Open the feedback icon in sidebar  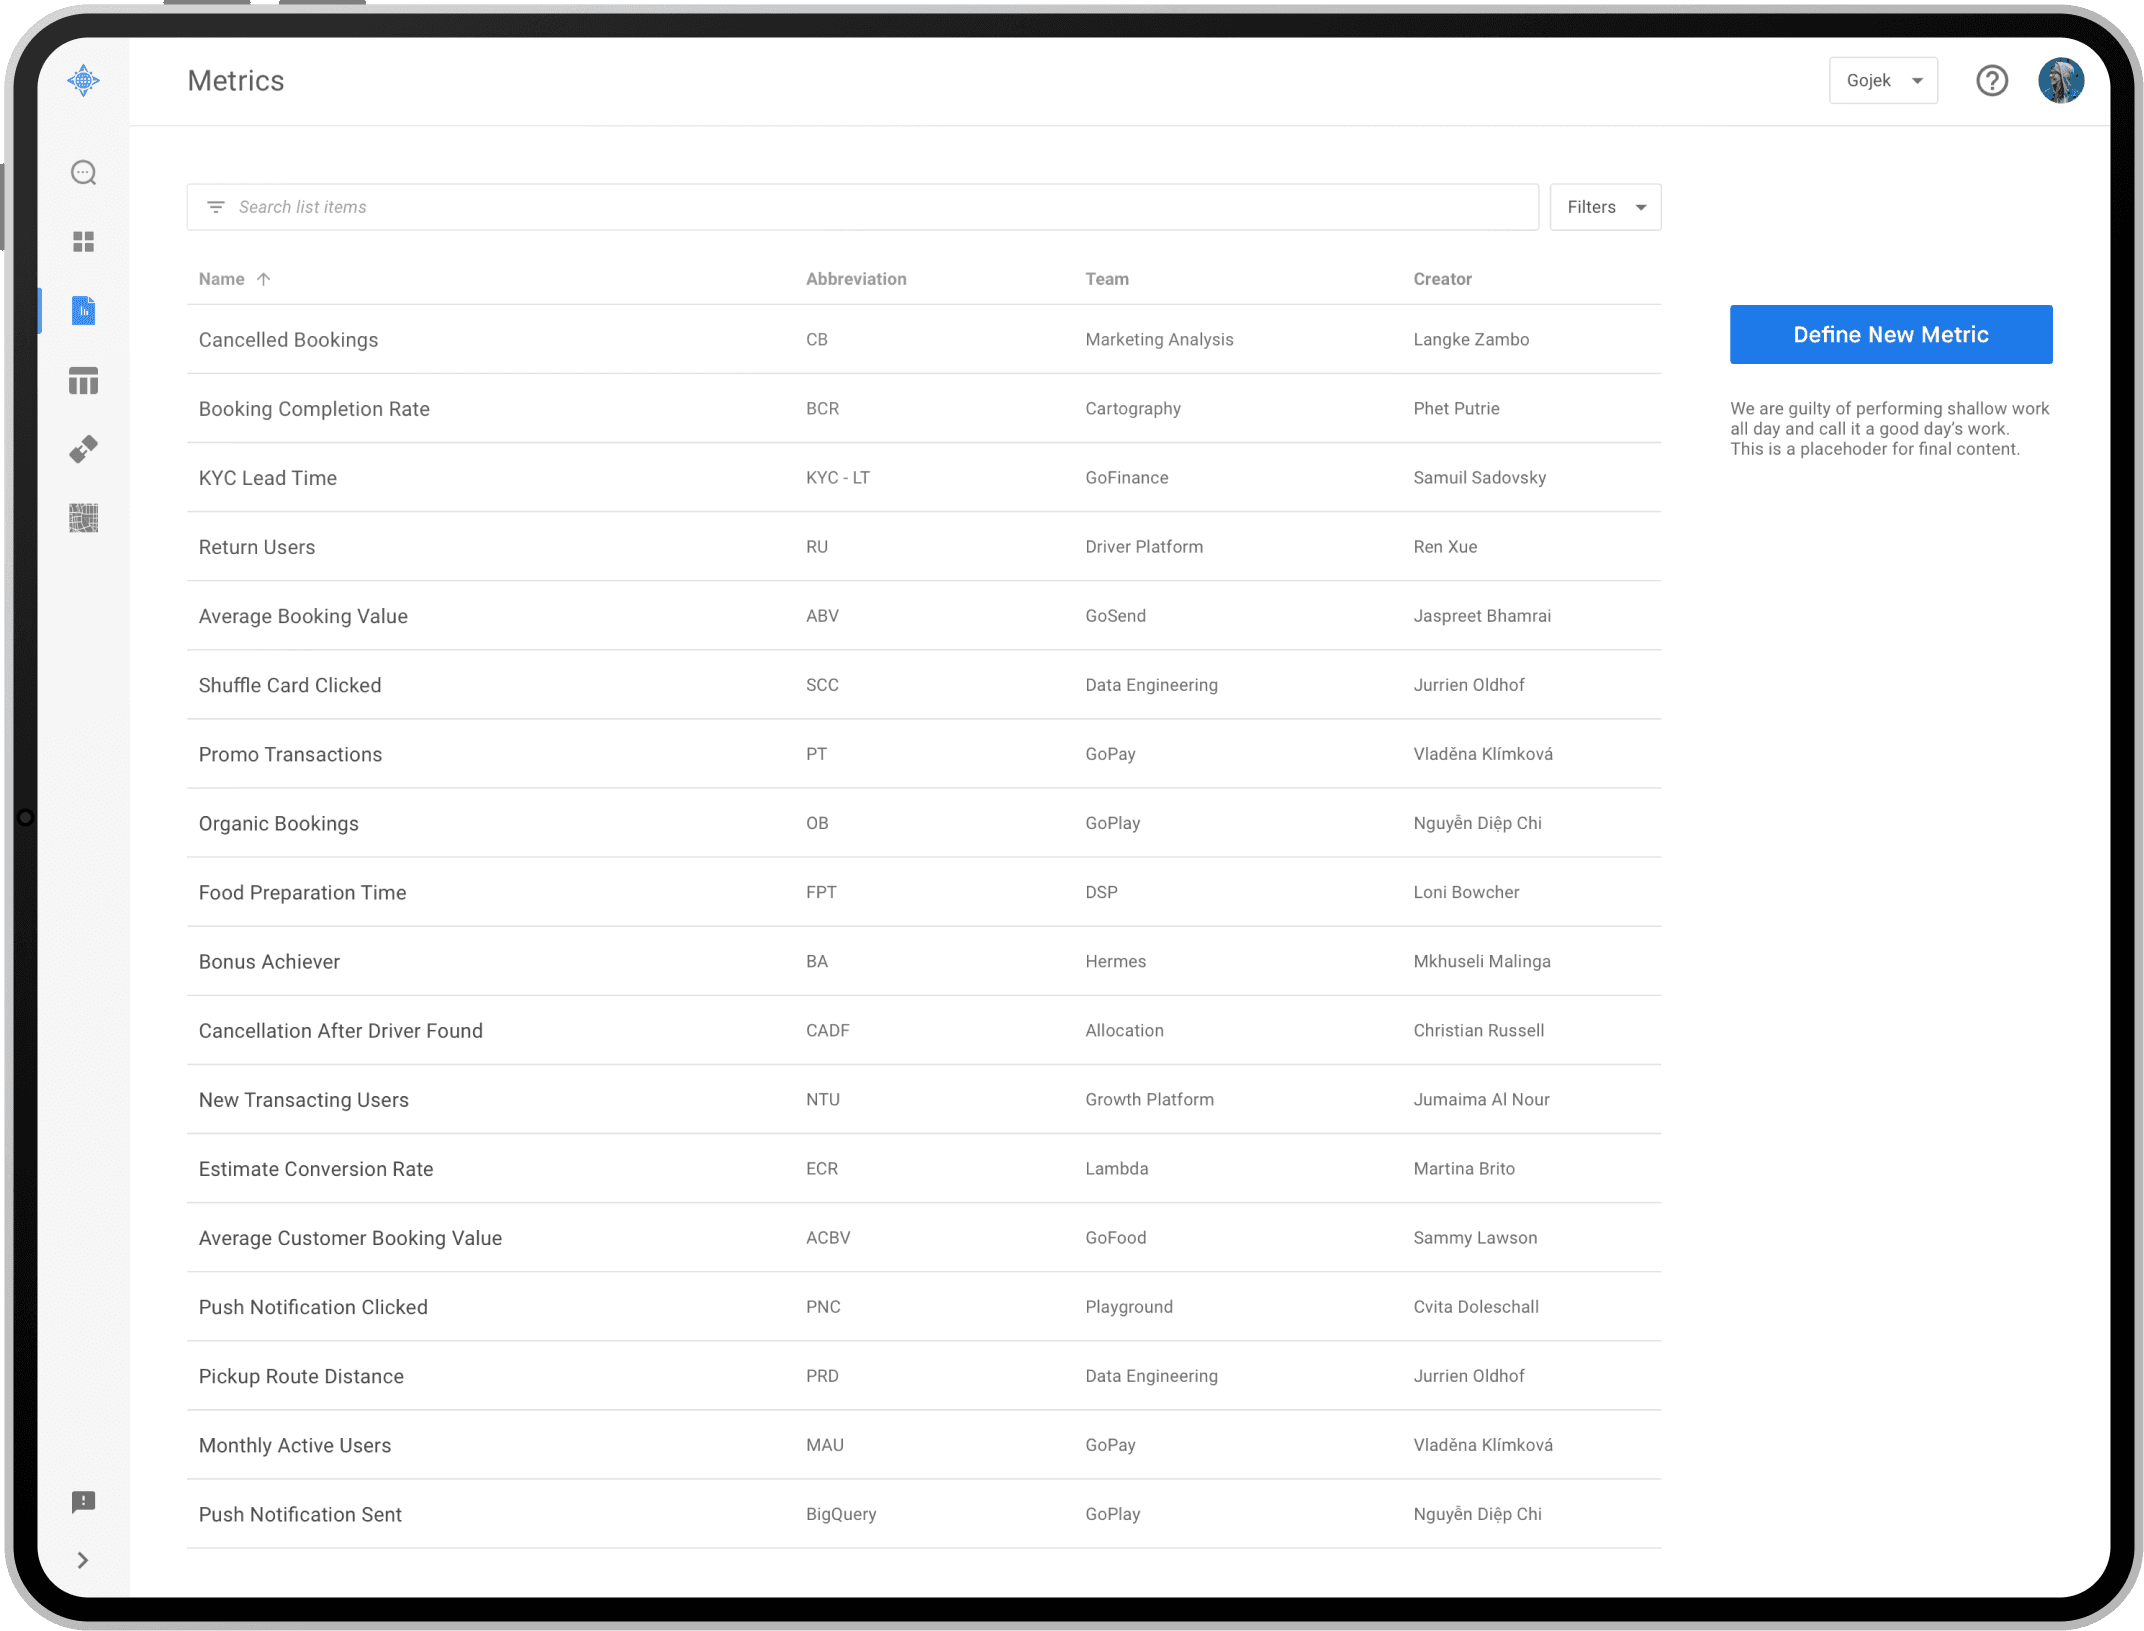[x=84, y=1501]
